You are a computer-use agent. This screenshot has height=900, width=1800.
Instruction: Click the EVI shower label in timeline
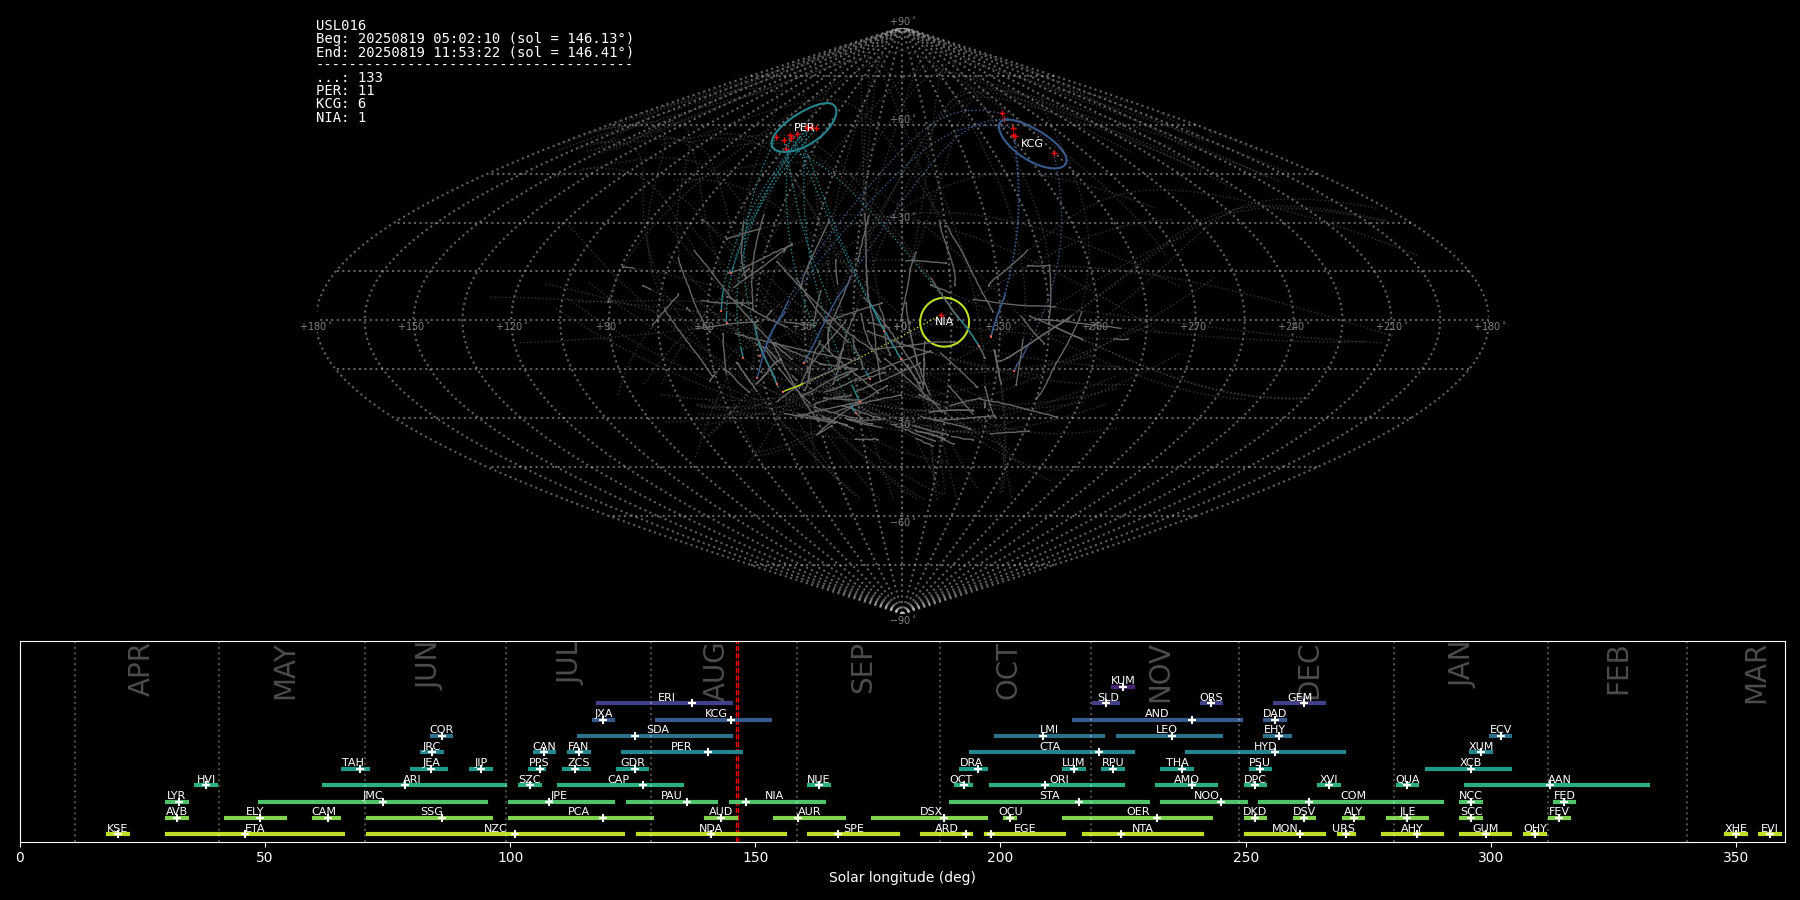(1770, 829)
